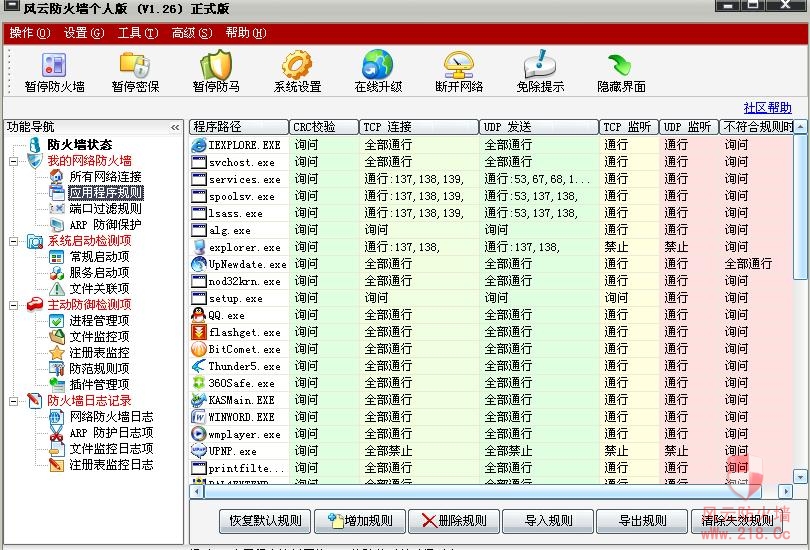
Task: Click the 插件管理项 icon in tree
Action: click(x=57, y=385)
